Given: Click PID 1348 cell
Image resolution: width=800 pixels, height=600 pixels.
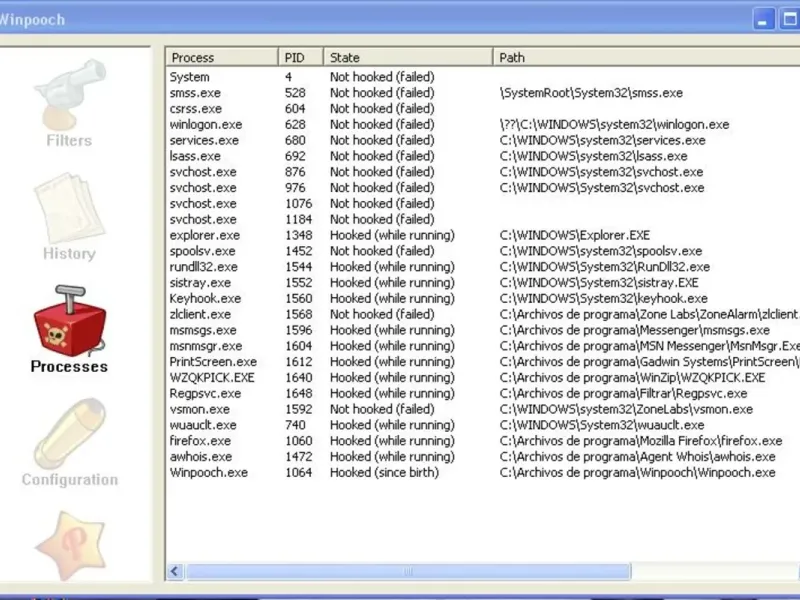Looking at the screenshot, I should pos(298,235).
